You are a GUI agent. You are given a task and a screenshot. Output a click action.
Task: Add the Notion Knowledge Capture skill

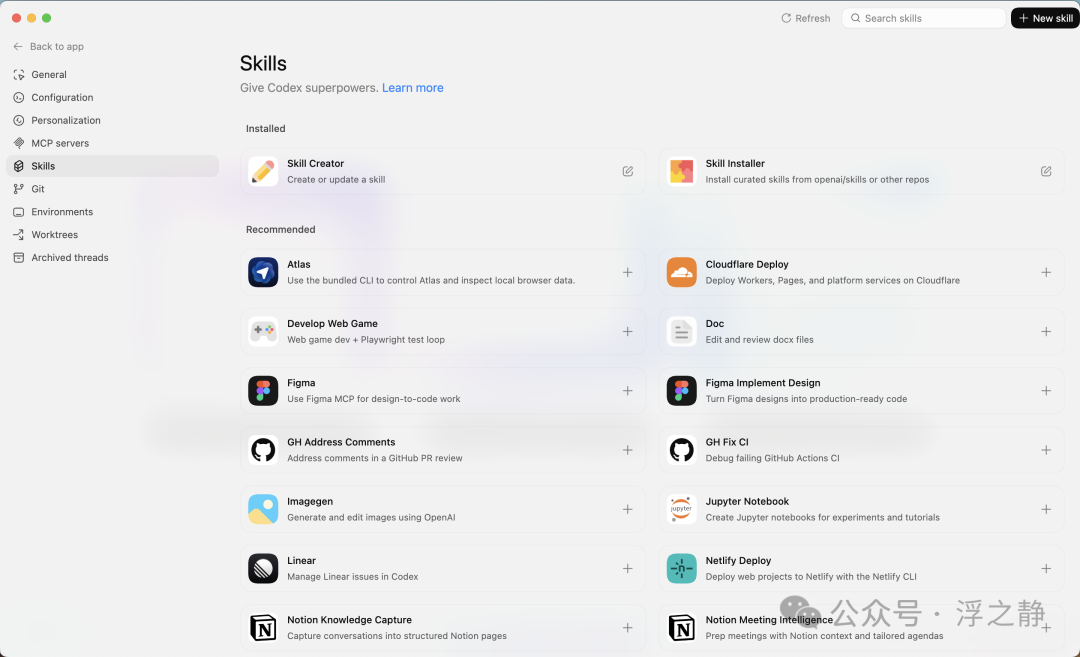click(x=627, y=628)
